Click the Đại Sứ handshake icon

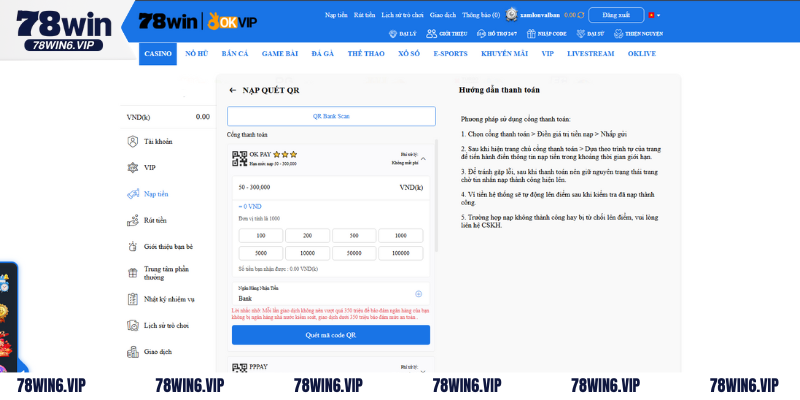click(581, 34)
